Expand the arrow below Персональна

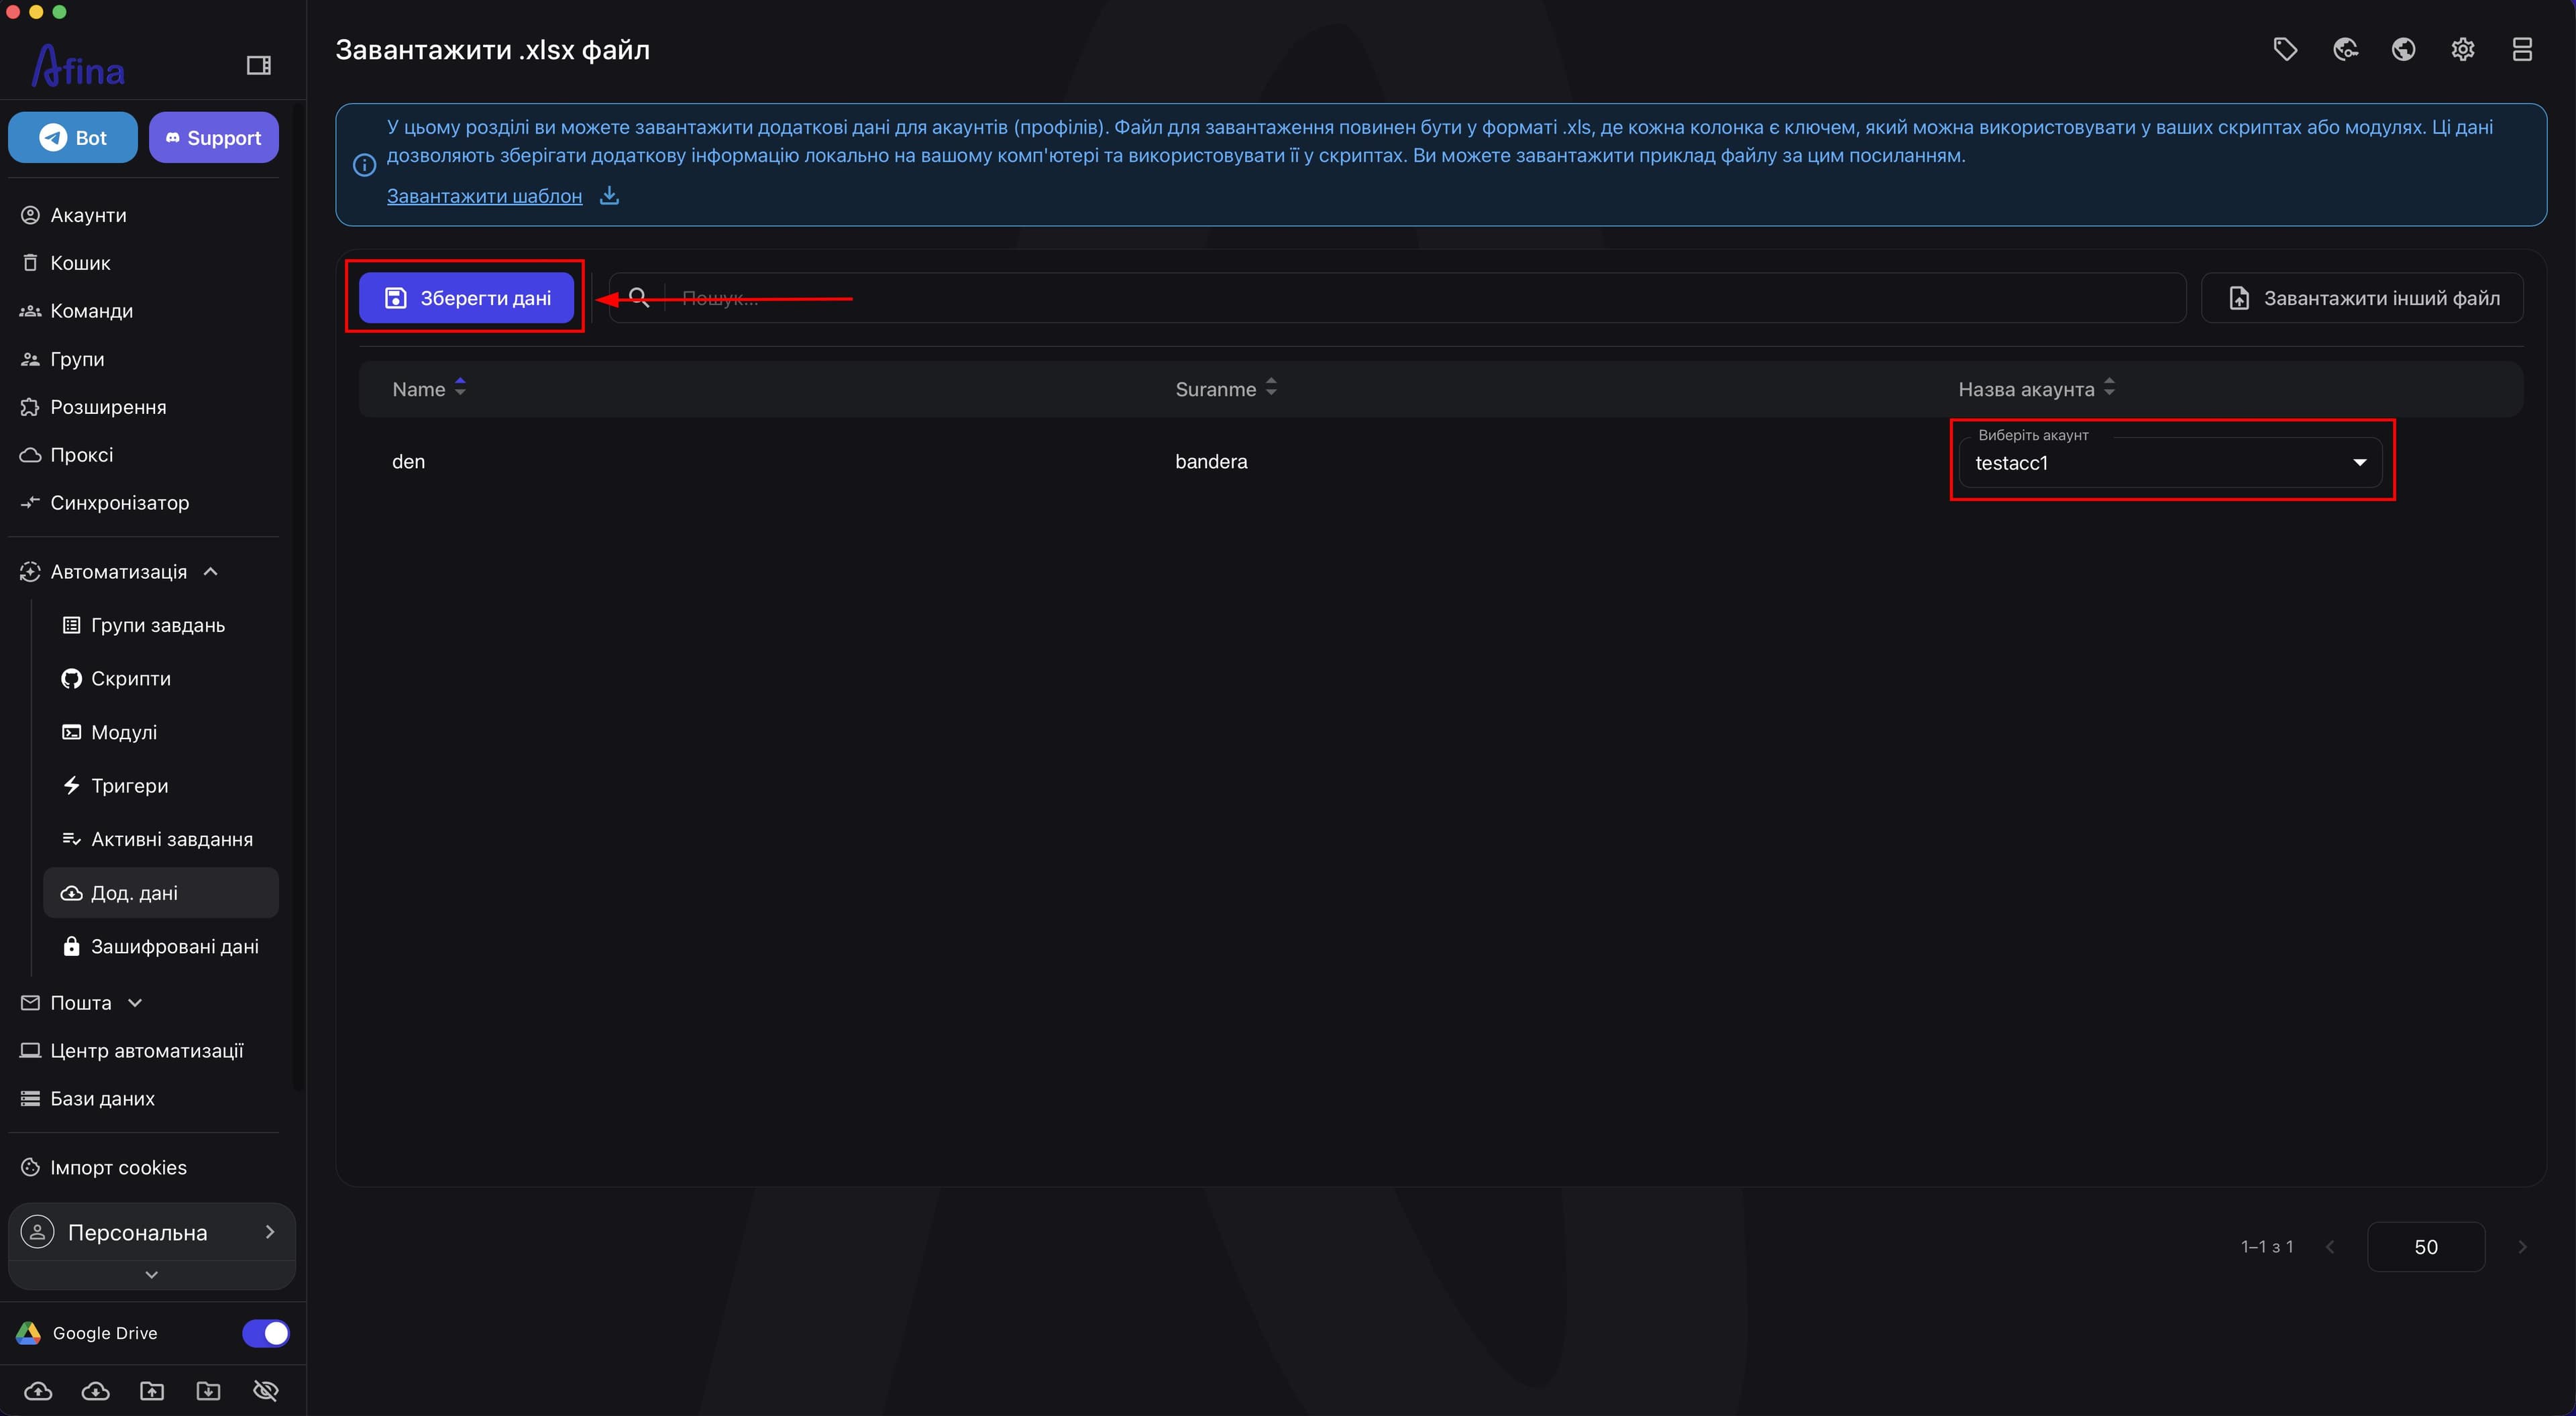[152, 1274]
